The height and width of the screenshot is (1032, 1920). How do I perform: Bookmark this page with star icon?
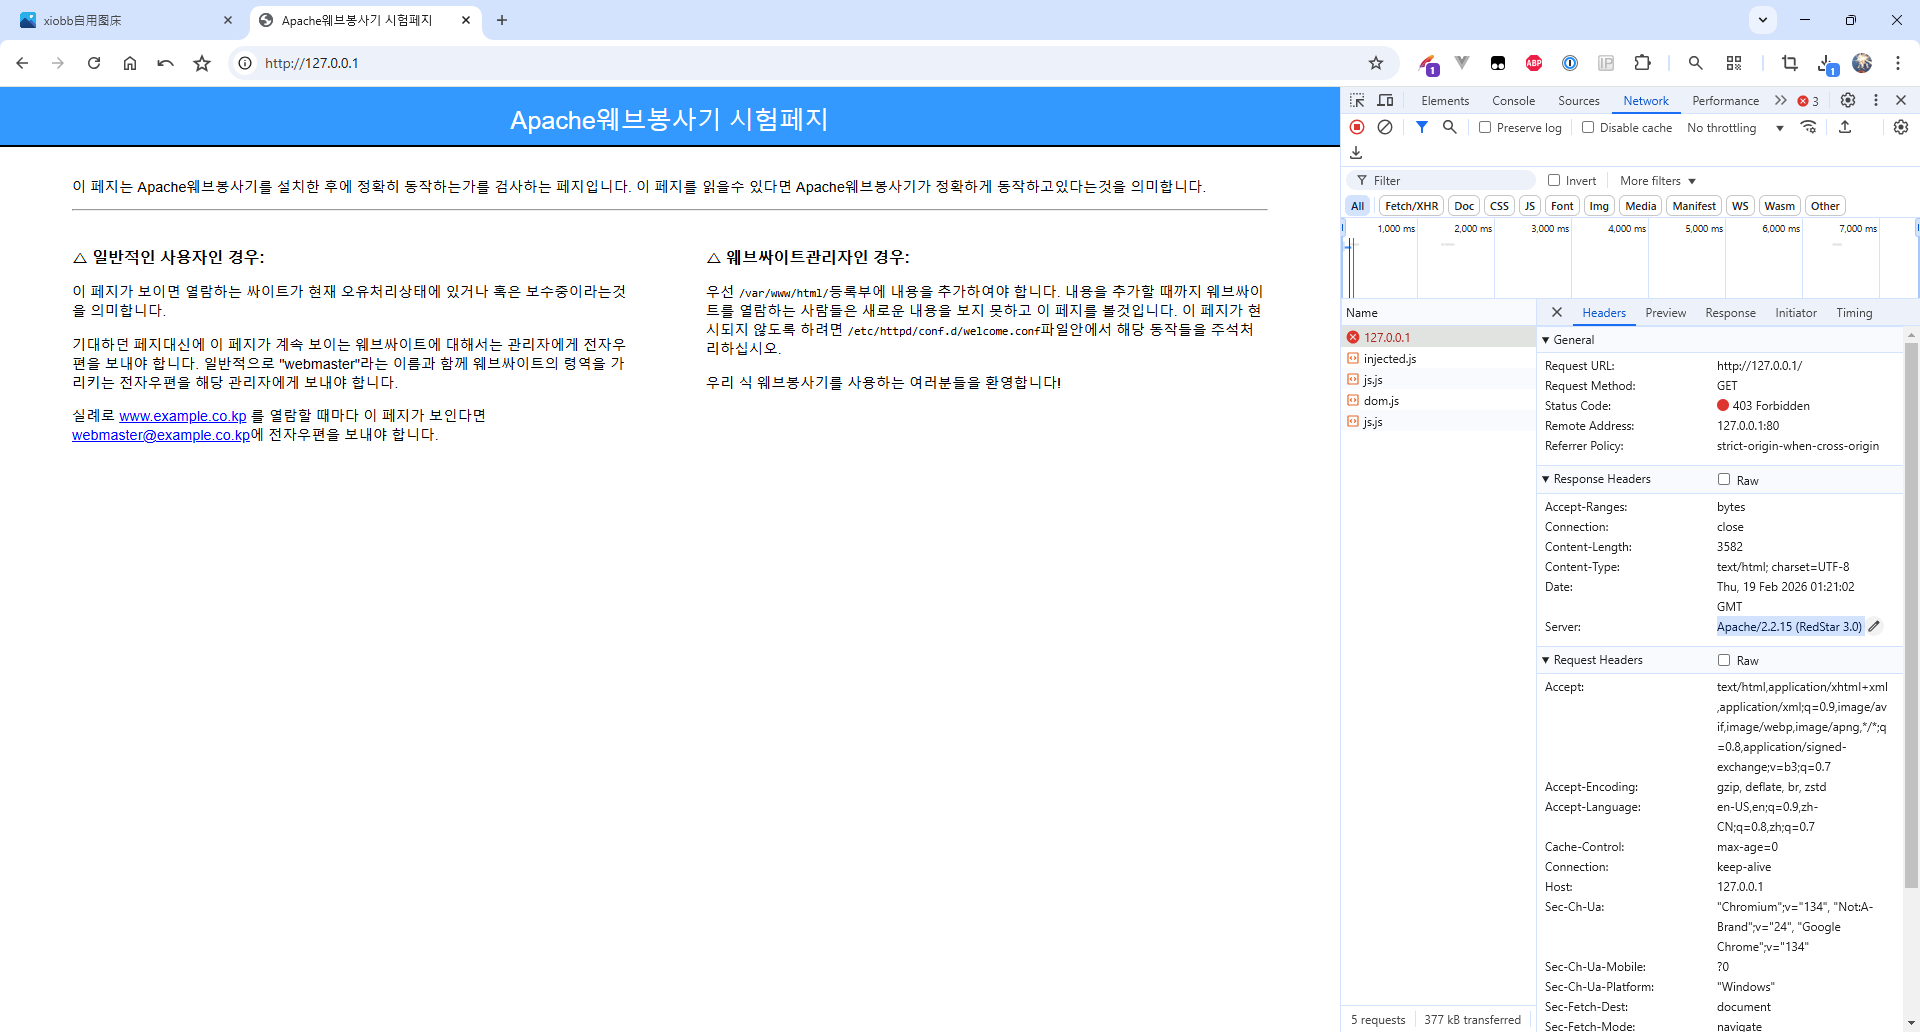(1376, 63)
